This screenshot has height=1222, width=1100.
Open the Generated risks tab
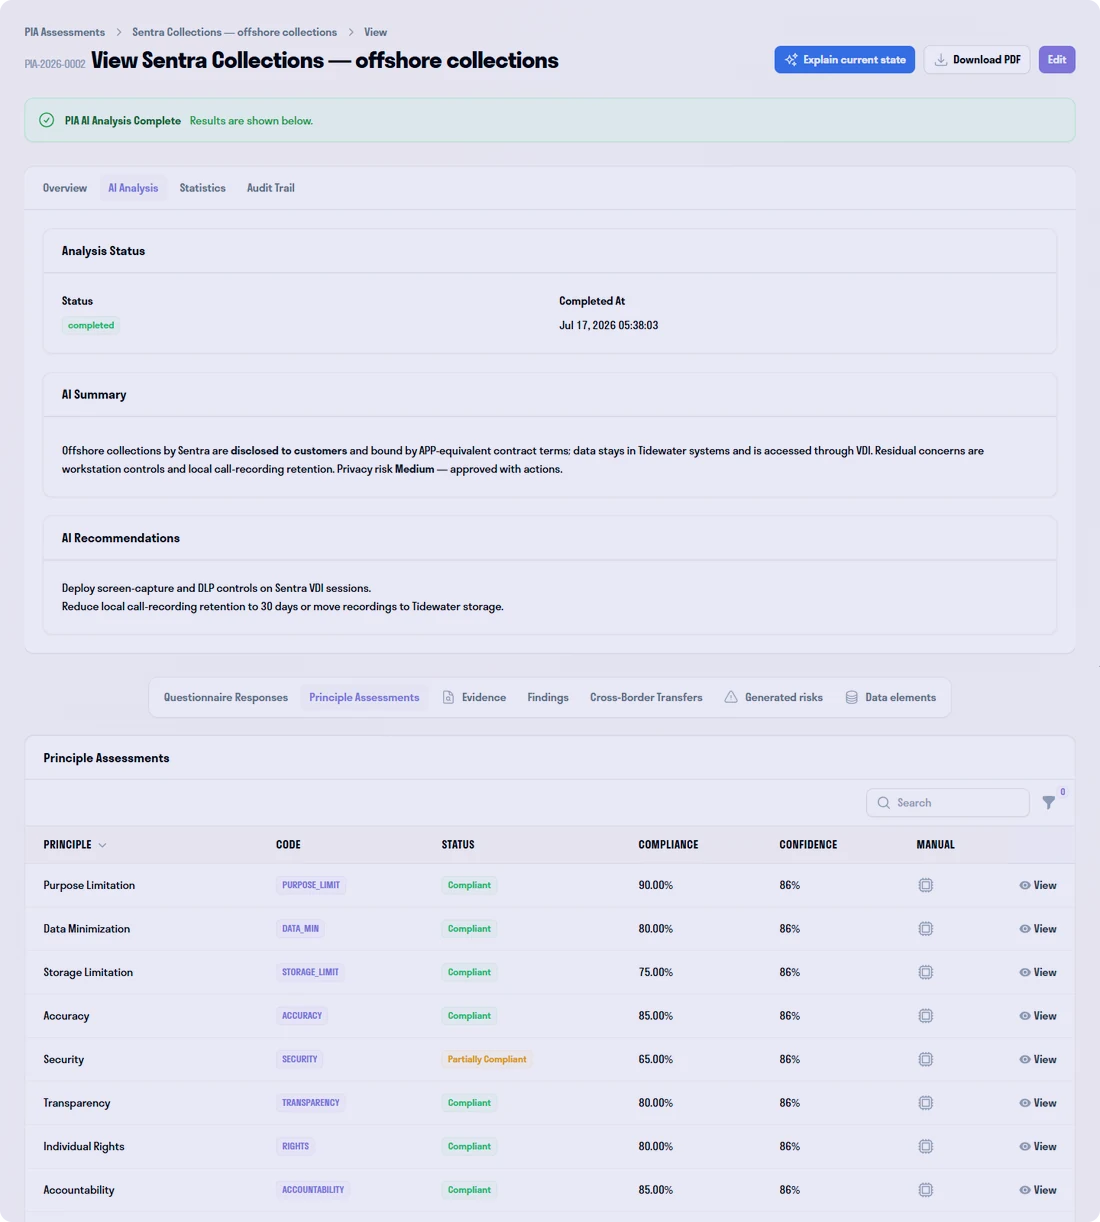[773, 697]
